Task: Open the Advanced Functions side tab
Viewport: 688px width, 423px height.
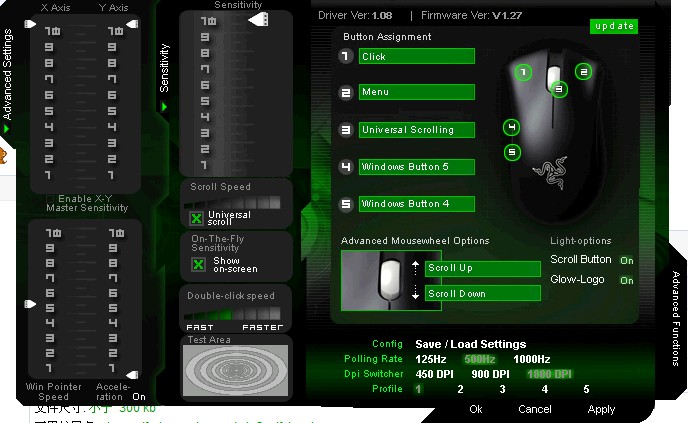Action: click(x=677, y=318)
